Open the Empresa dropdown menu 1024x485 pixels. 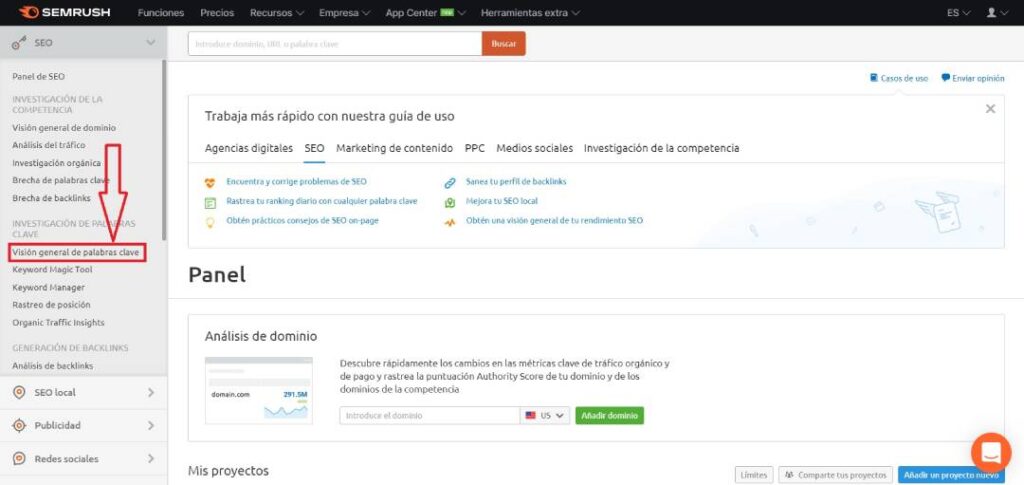(345, 12)
